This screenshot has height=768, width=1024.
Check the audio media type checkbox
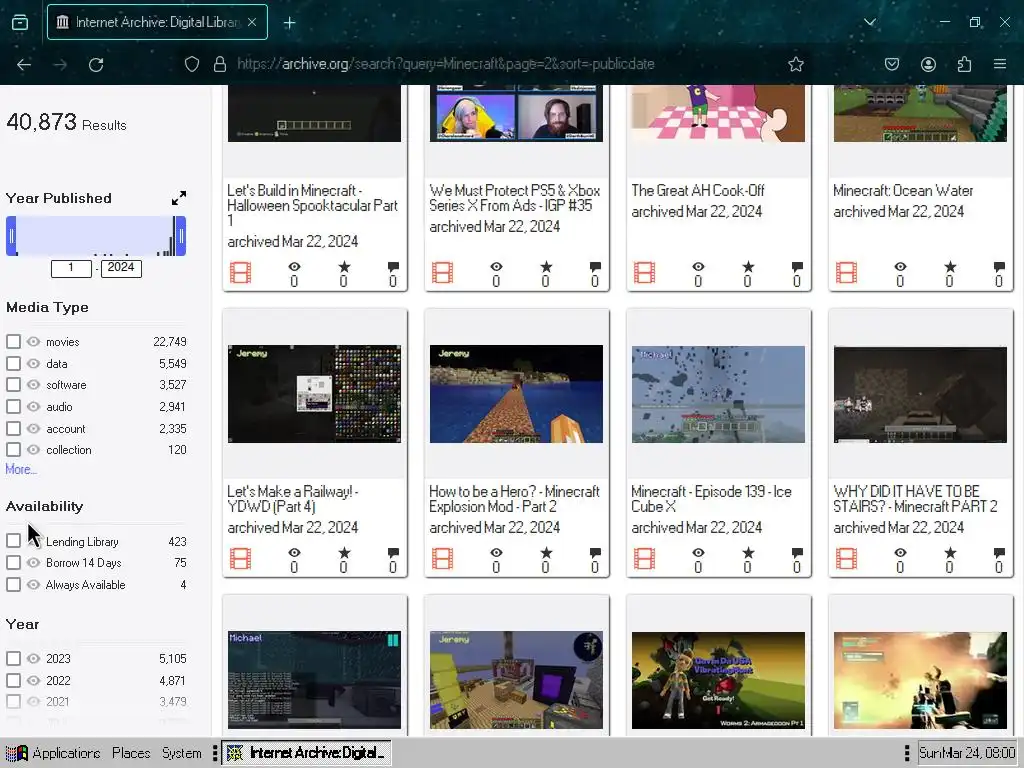[x=13, y=406]
